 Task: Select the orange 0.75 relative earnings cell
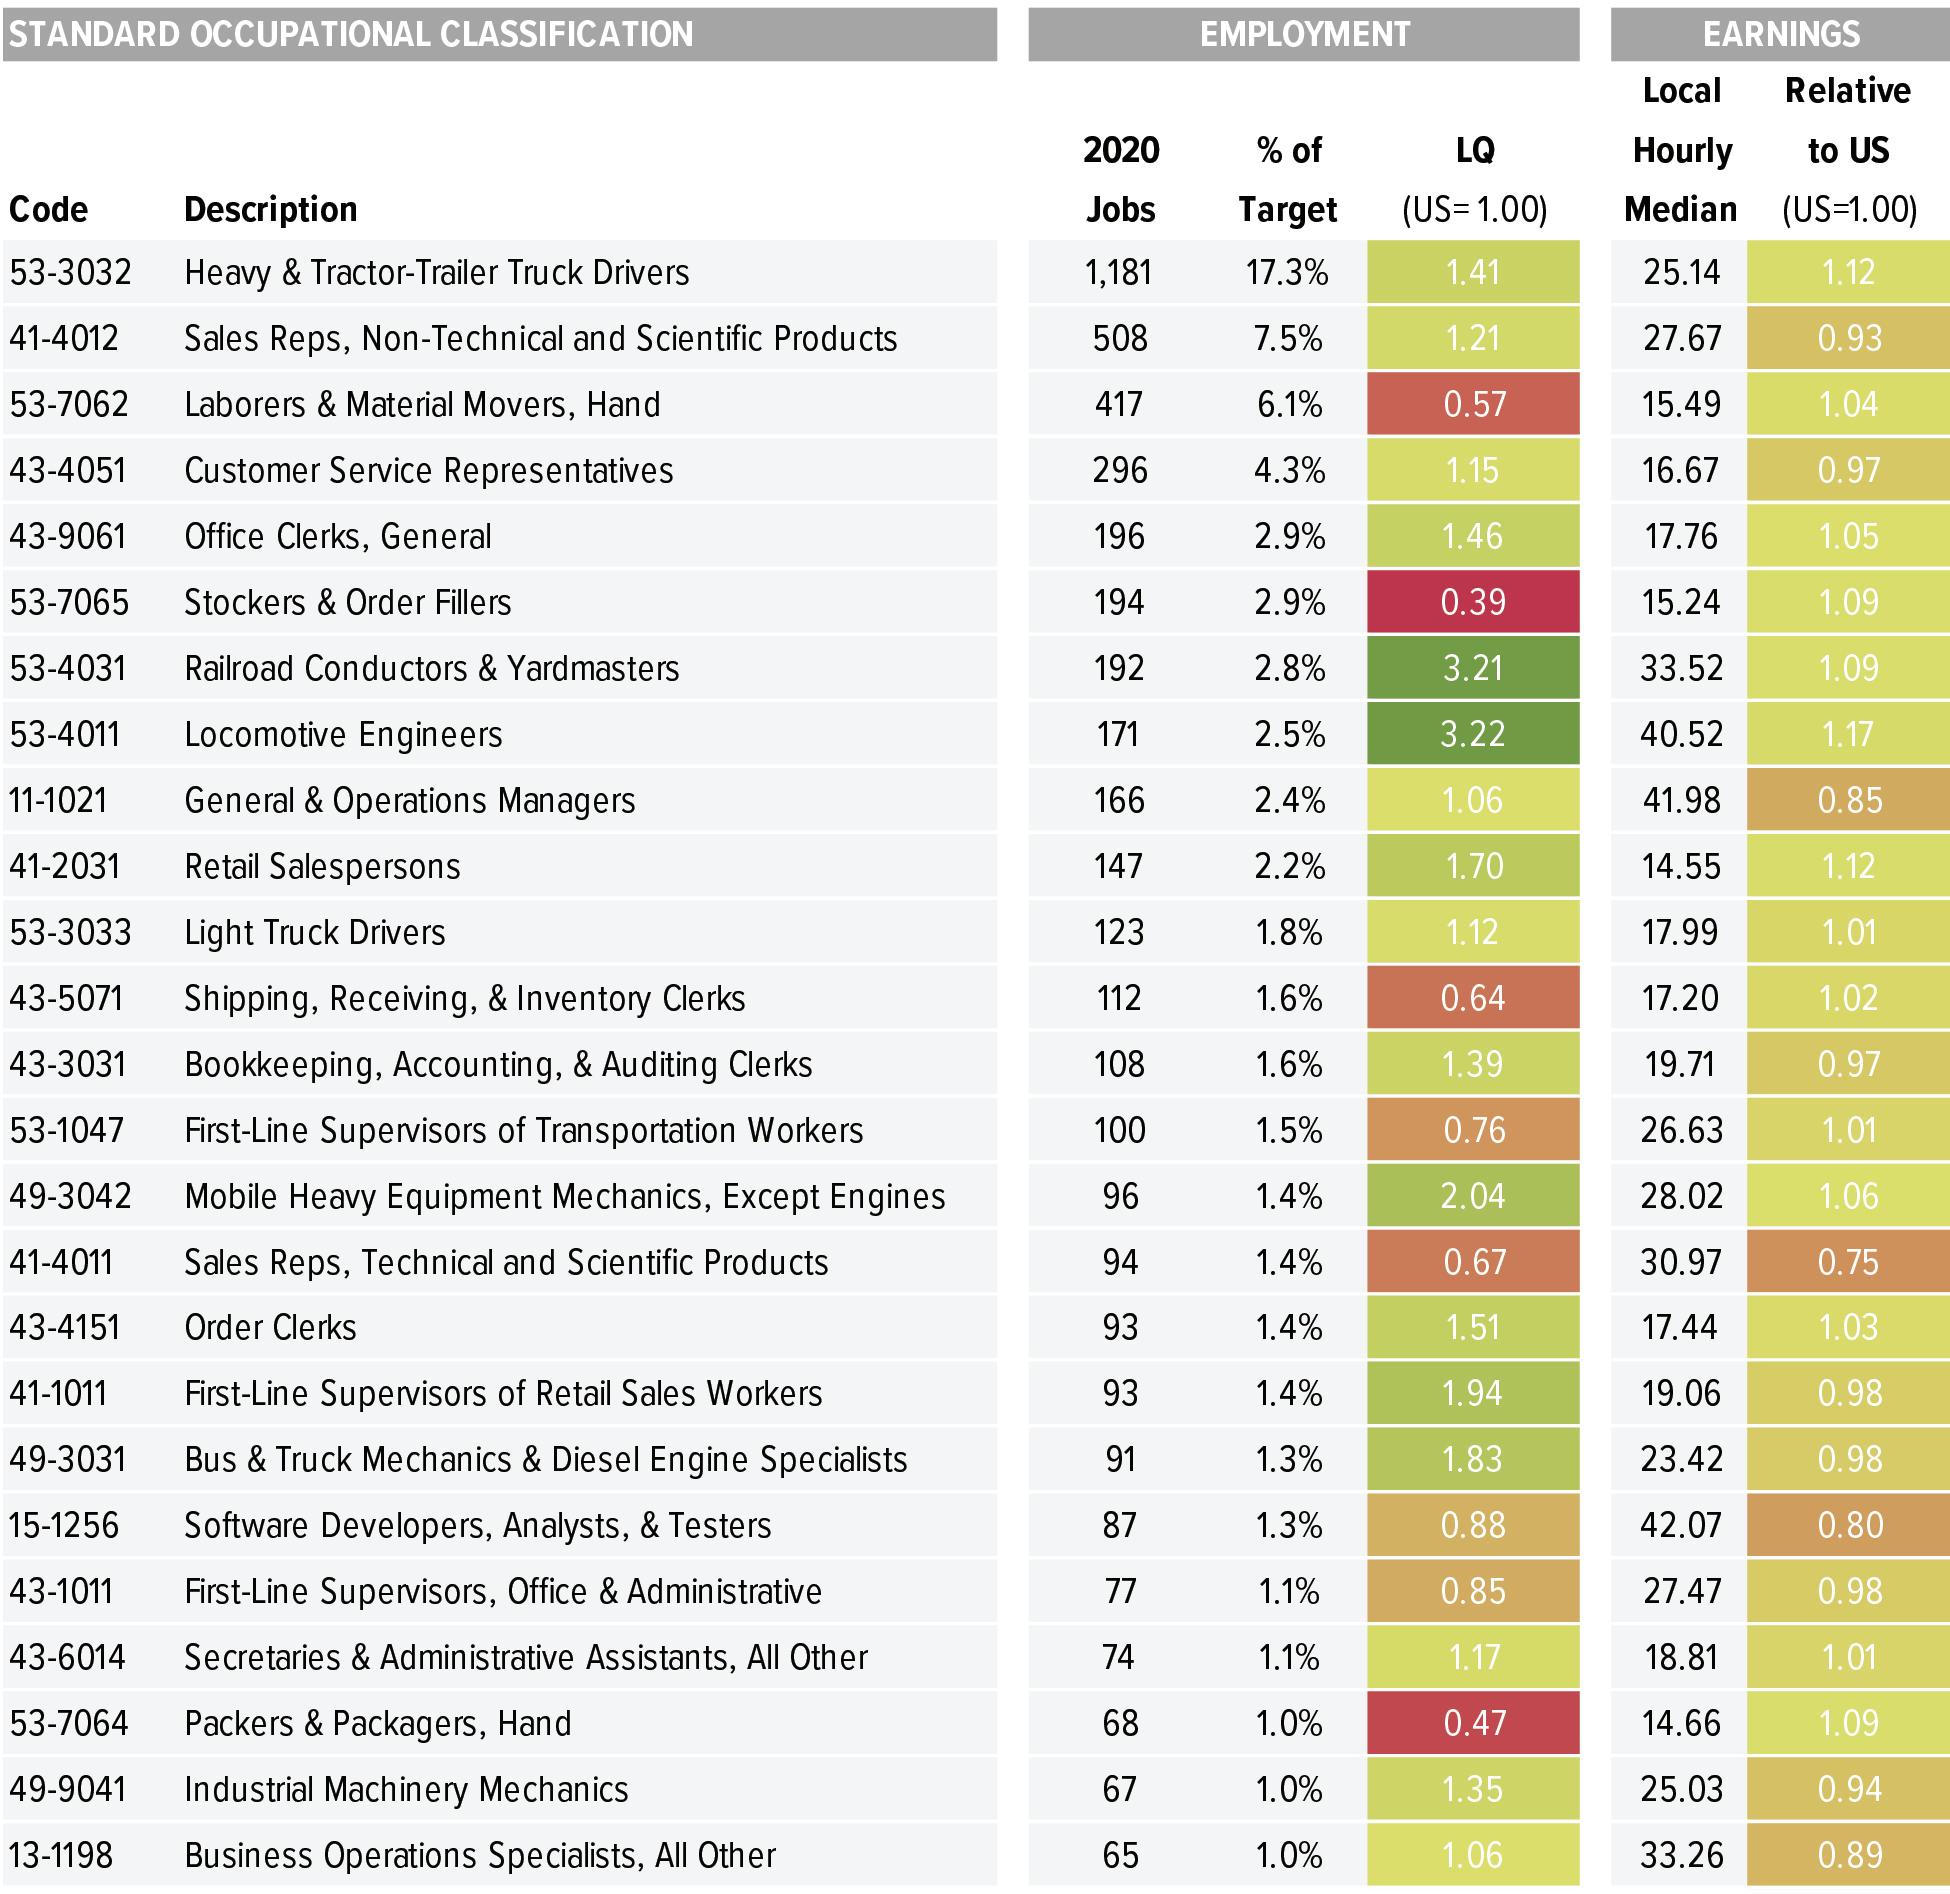coord(1848,1262)
